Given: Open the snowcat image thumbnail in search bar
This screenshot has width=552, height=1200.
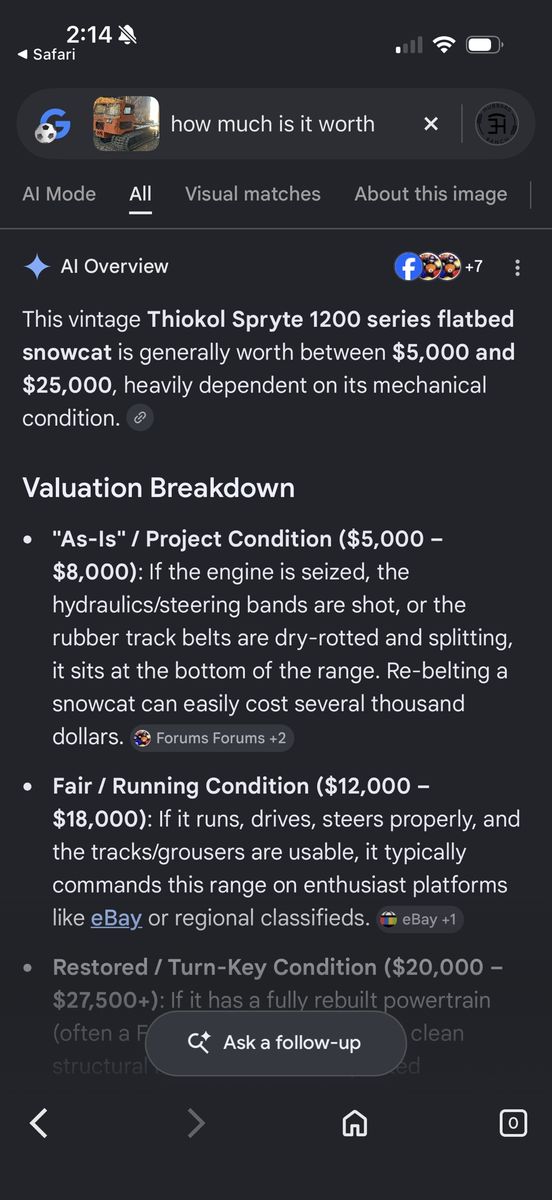Looking at the screenshot, I should (x=126, y=124).
